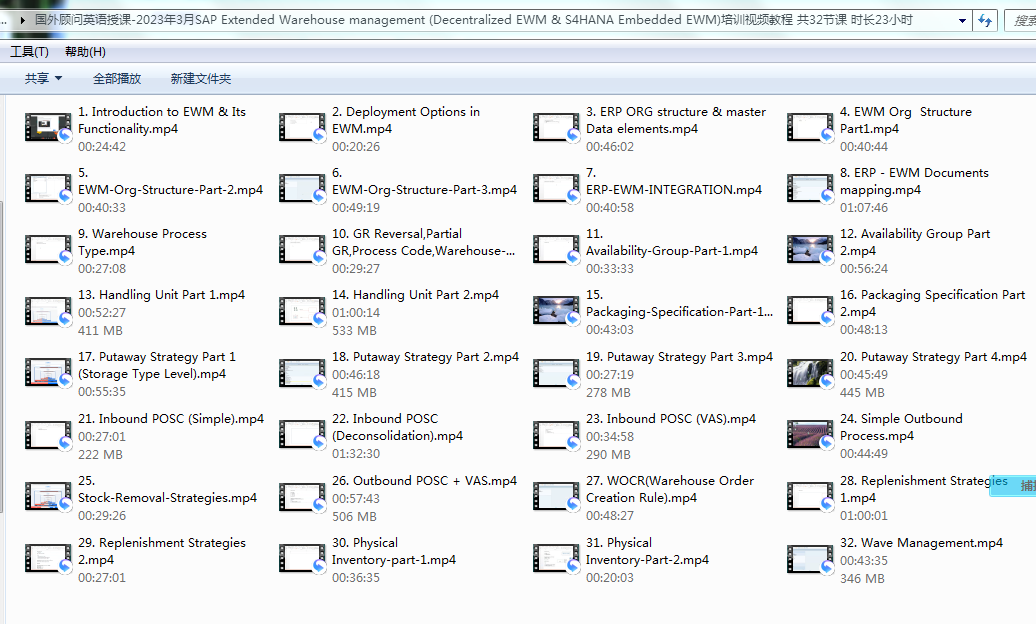Select file name 30. Physical Inventory-part-1.mp4

click(x=394, y=551)
